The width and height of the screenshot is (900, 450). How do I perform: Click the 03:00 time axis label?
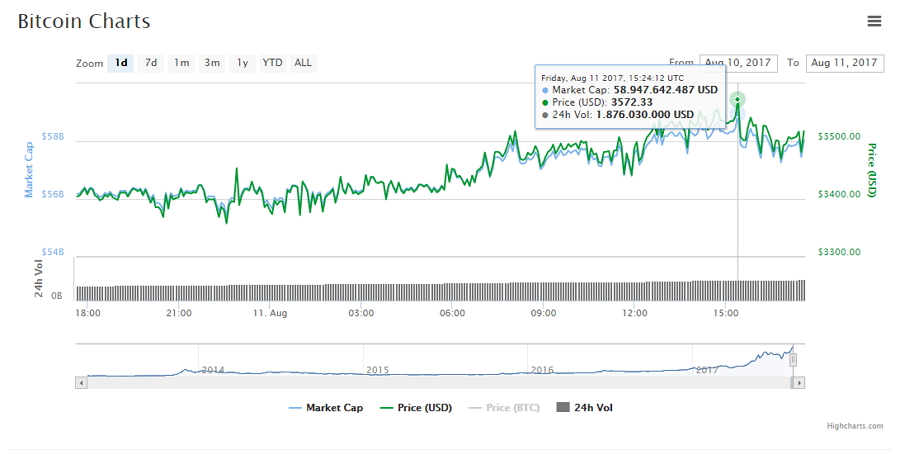click(x=361, y=313)
